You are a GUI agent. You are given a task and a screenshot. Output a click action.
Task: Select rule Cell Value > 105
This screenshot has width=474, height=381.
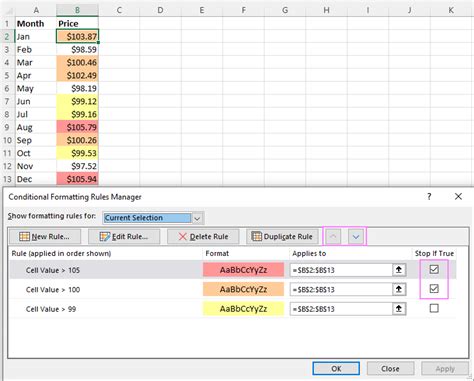pos(53,270)
